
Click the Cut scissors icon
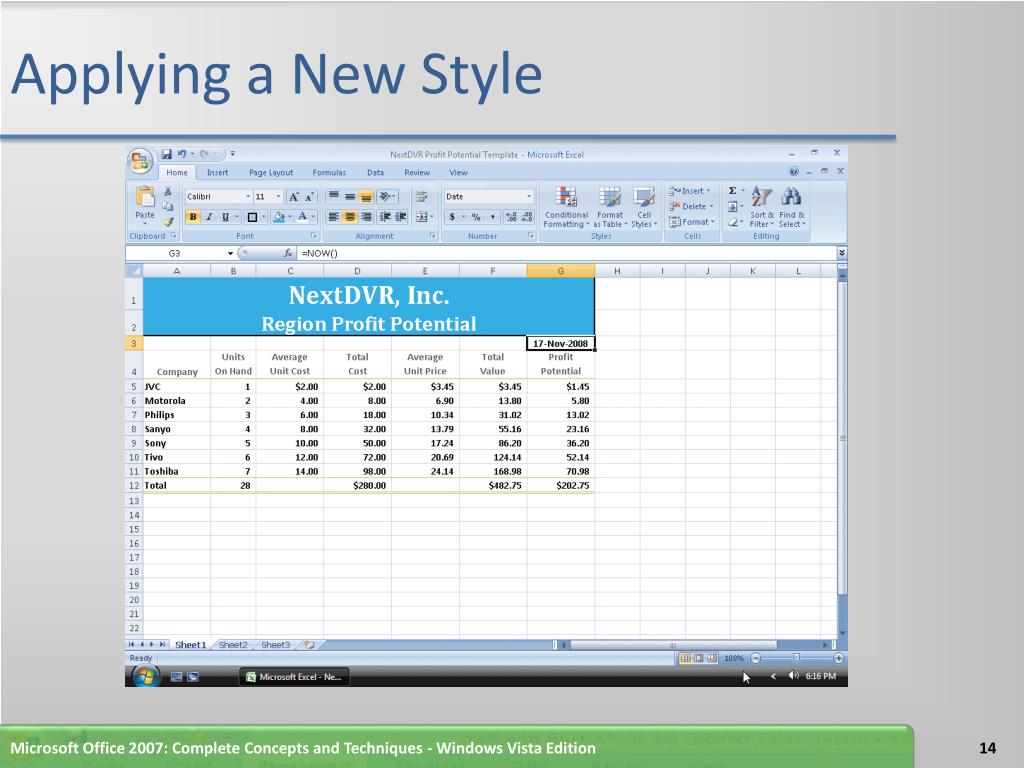click(168, 191)
